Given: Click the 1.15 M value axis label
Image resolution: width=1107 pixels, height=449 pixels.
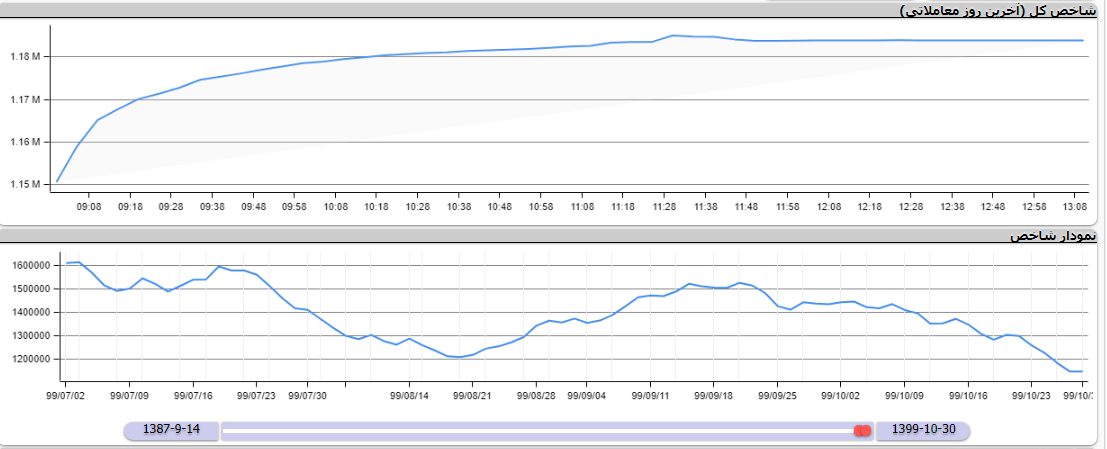Looking at the screenshot, I should [24, 185].
